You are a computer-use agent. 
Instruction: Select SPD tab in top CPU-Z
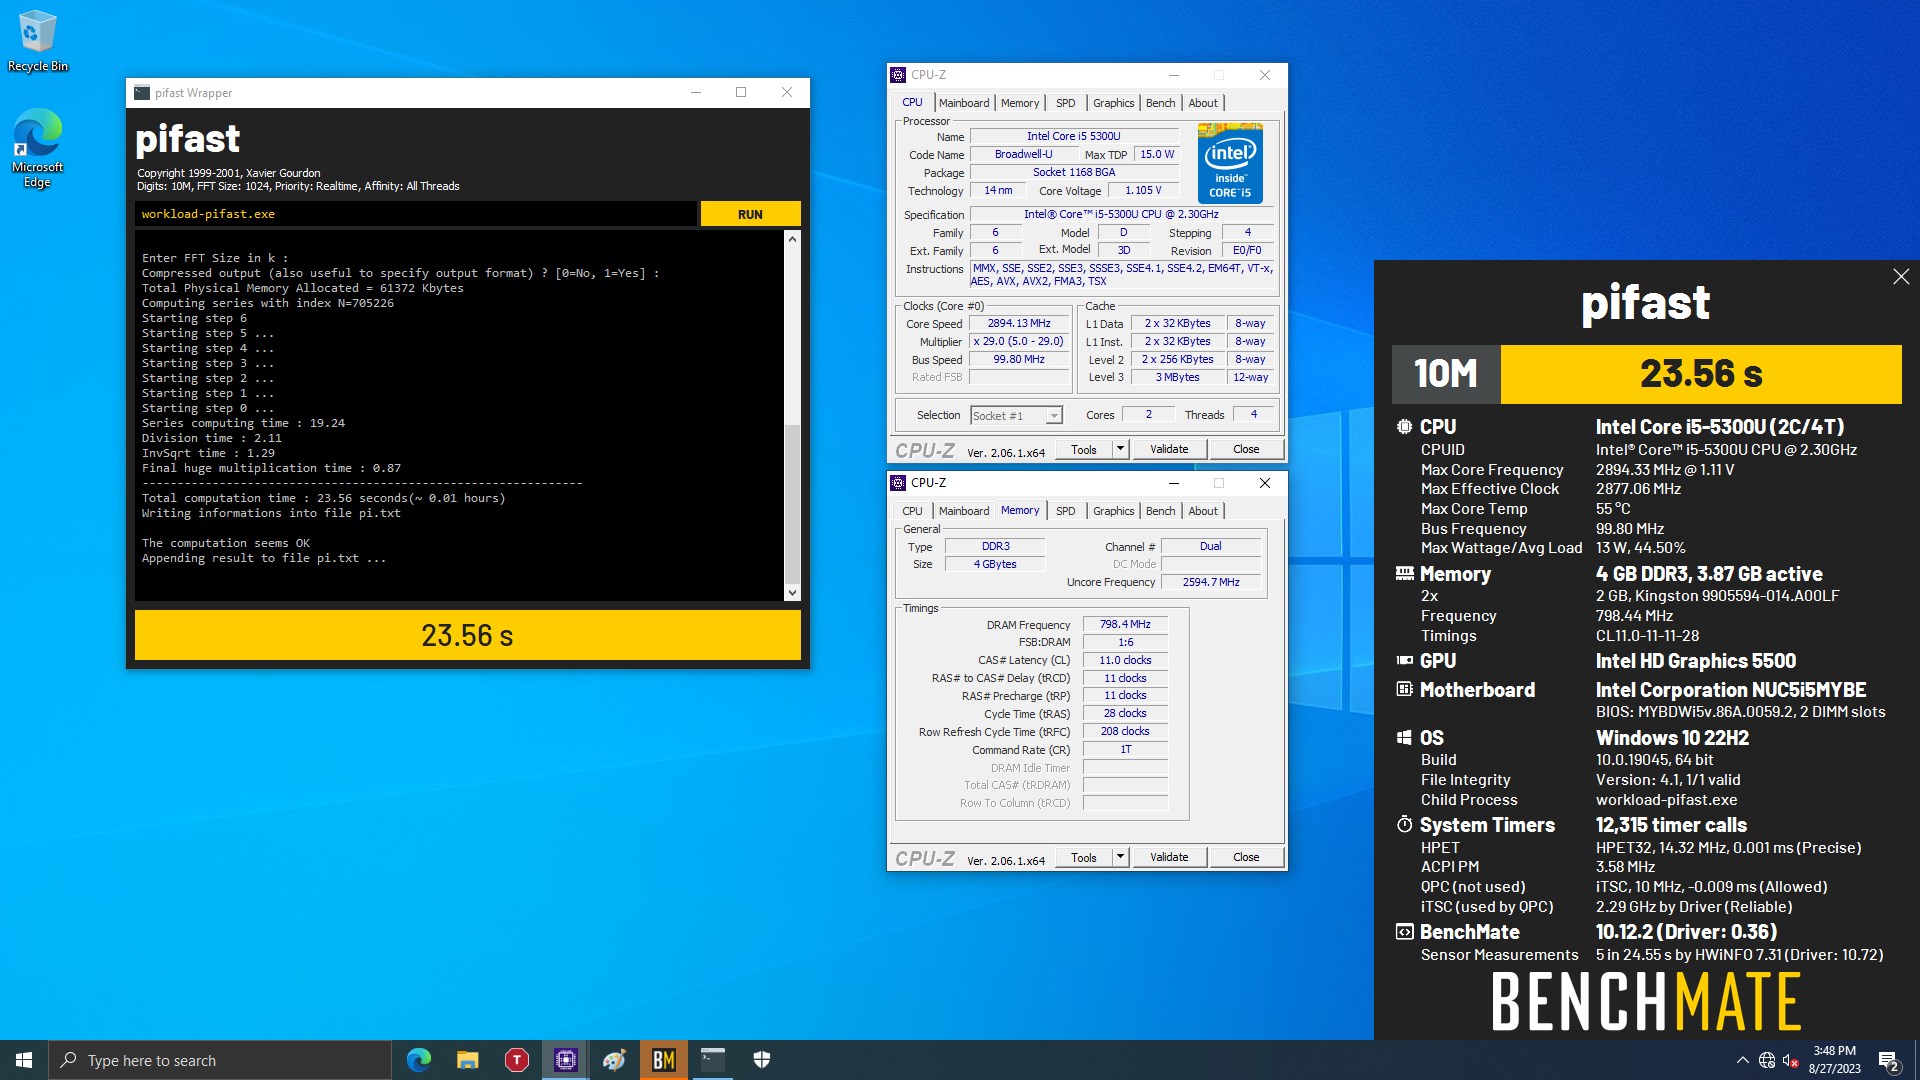coord(1065,103)
